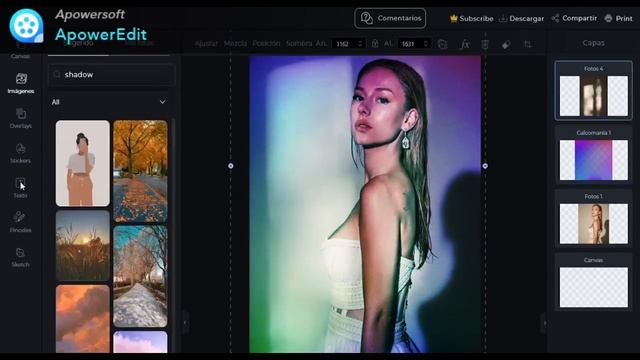Open the Stickers sidebar panel
The width and height of the screenshot is (640, 360).
[20, 153]
